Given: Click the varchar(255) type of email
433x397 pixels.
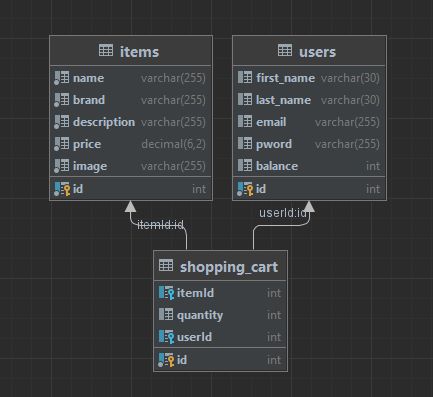Looking at the screenshot, I should pos(347,122).
